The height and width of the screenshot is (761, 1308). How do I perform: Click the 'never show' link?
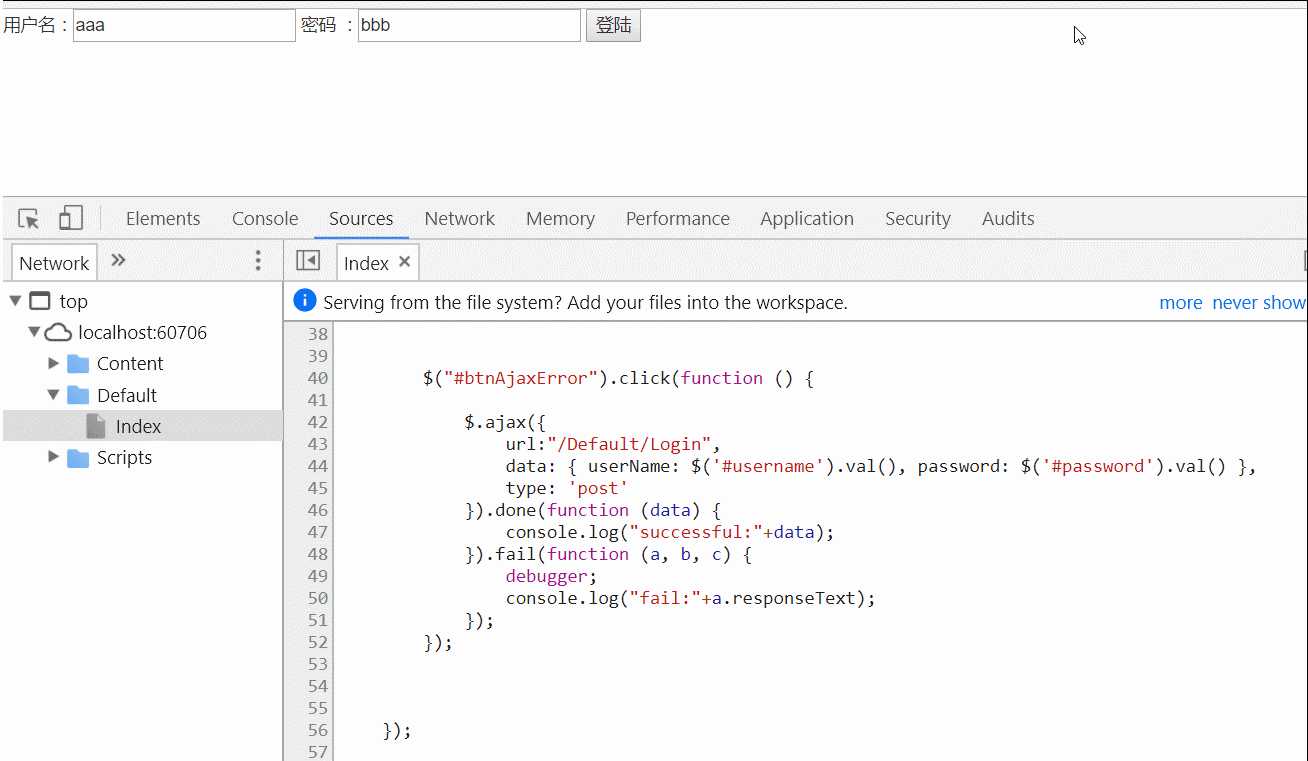pos(1259,303)
